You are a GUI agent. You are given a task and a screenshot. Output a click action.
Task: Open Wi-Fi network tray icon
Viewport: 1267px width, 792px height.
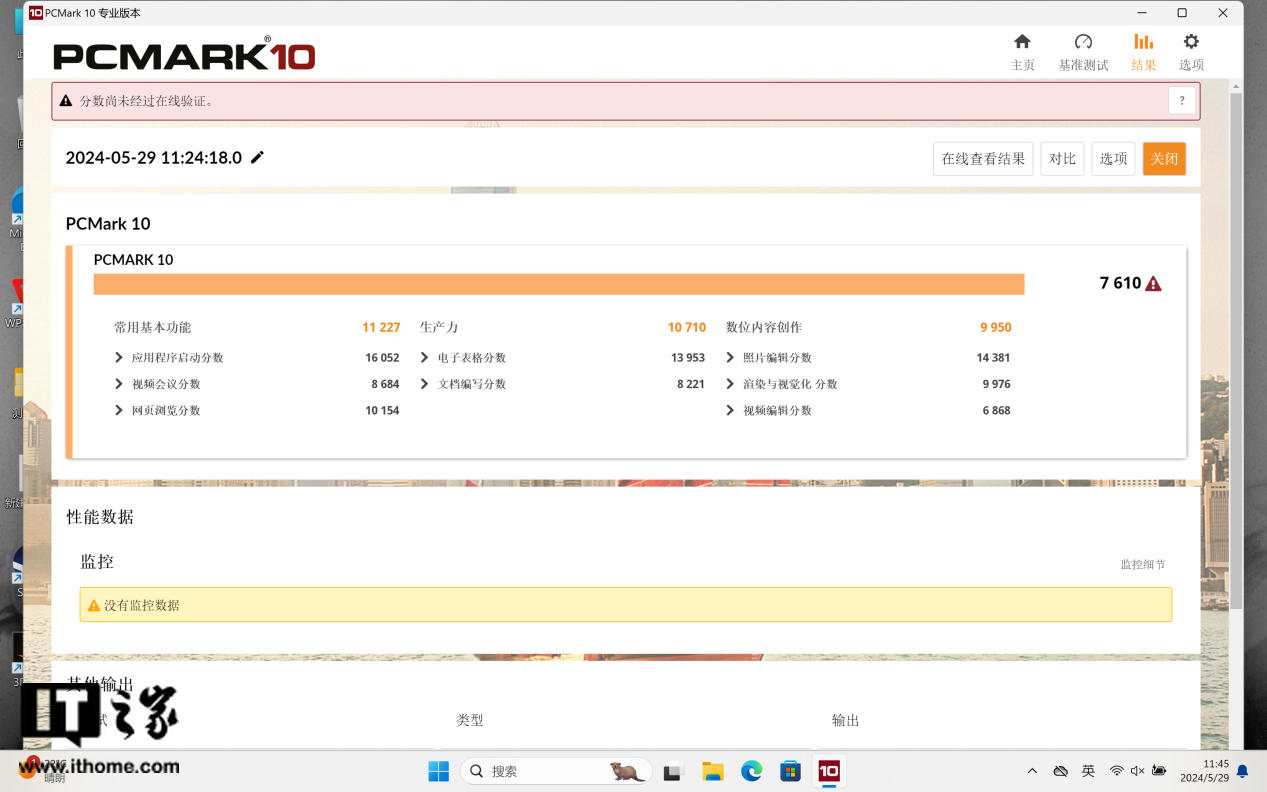pos(1117,771)
